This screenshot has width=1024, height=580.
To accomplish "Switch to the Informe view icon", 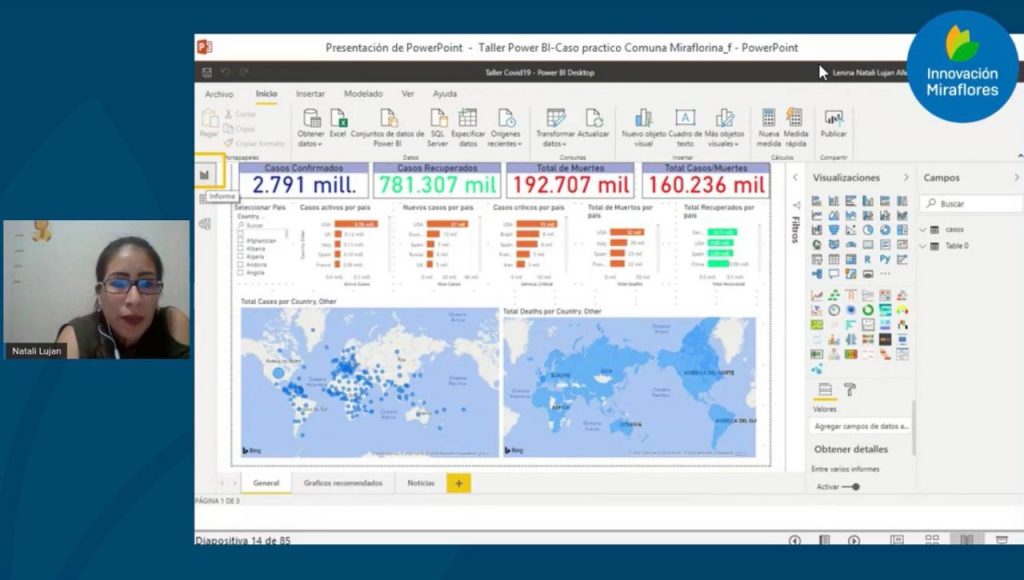I will (204, 174).
